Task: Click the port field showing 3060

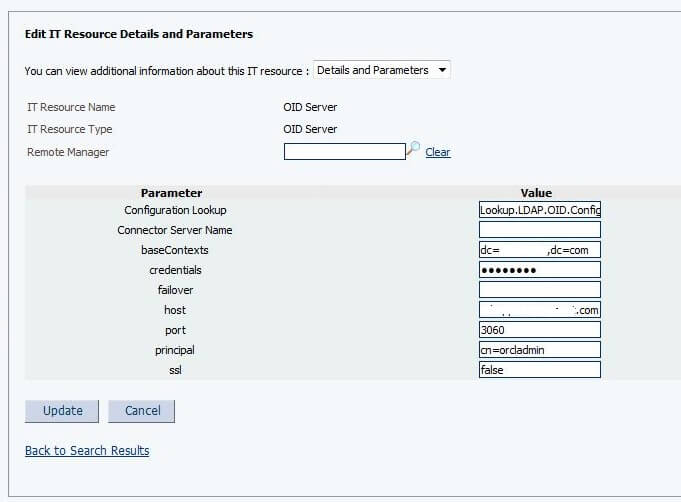Action: 540,330
